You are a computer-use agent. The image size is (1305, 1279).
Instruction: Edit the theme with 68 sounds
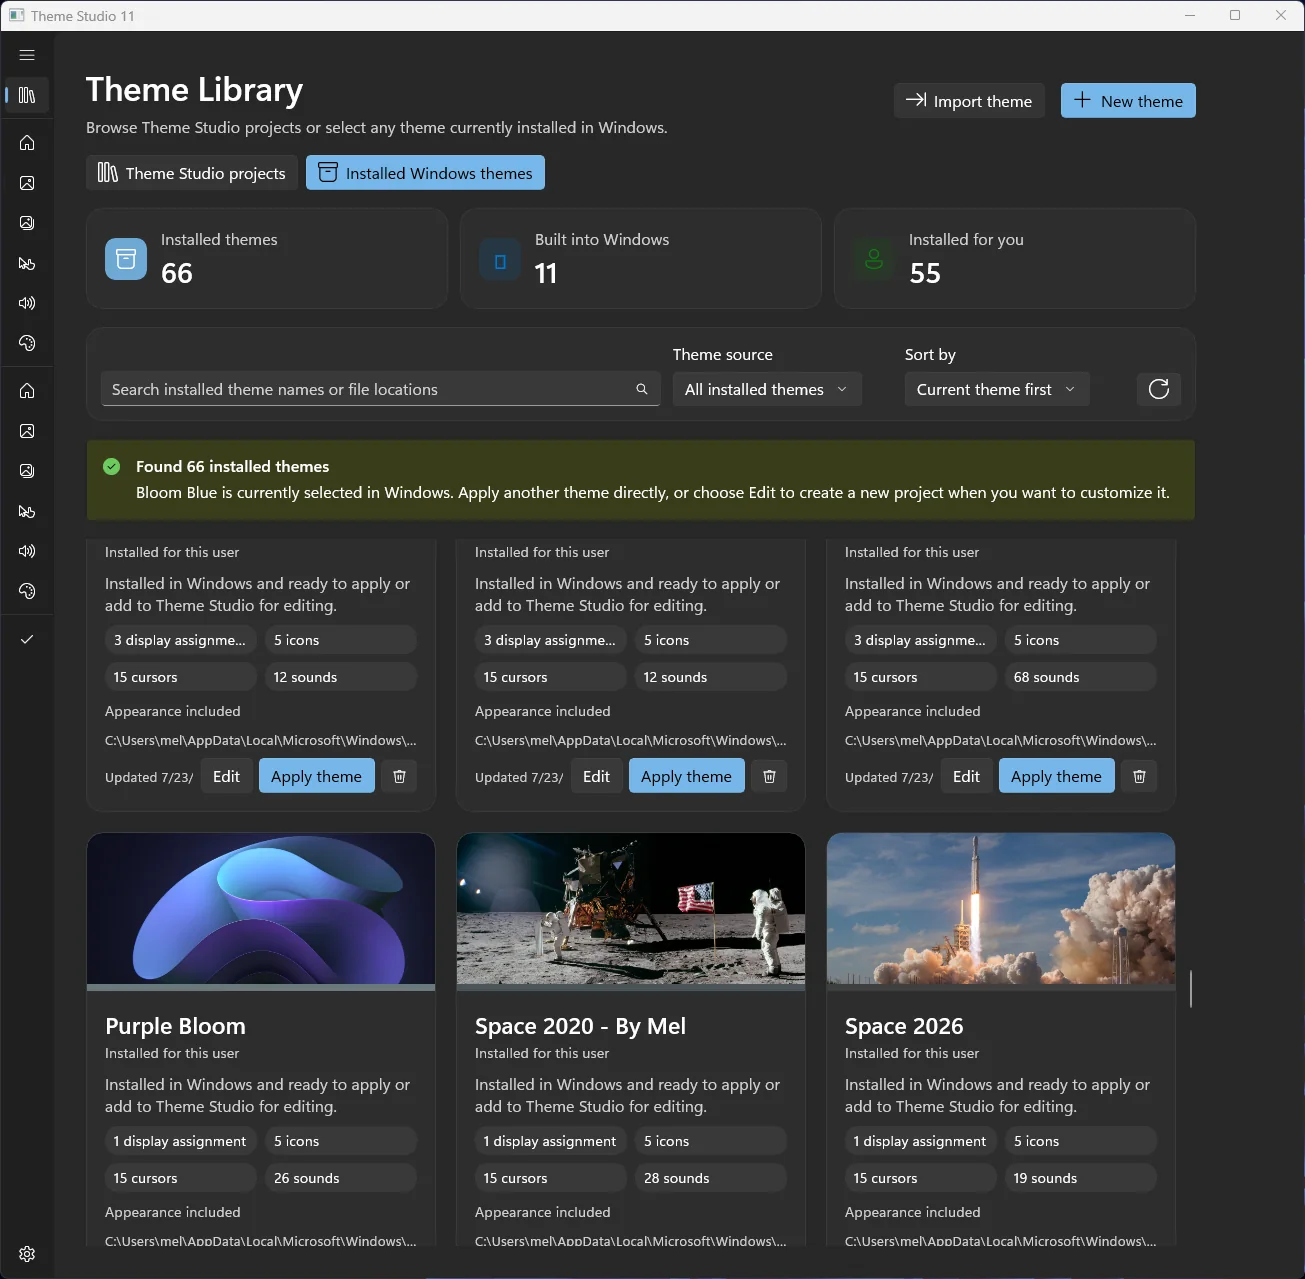[x=966, y=776]
